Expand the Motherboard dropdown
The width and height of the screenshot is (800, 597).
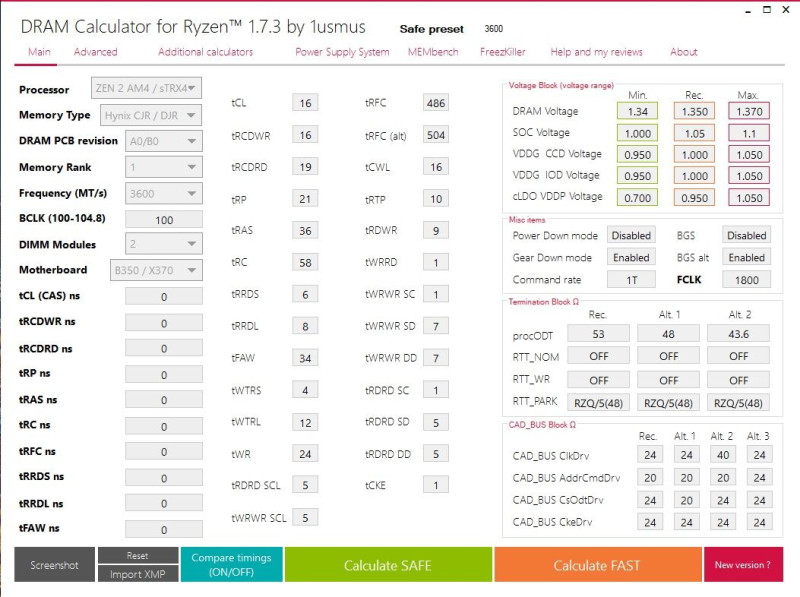pos(156,270)
